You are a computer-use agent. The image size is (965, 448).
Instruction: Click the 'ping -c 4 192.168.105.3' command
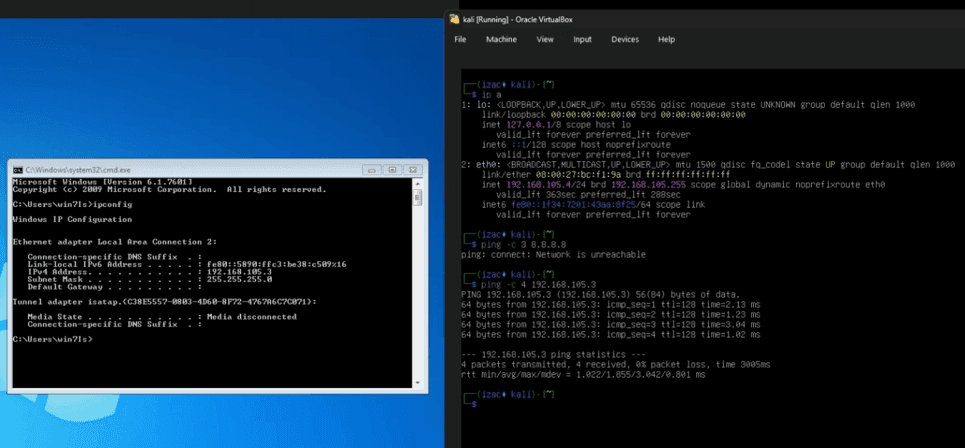[x=539, y=284]
